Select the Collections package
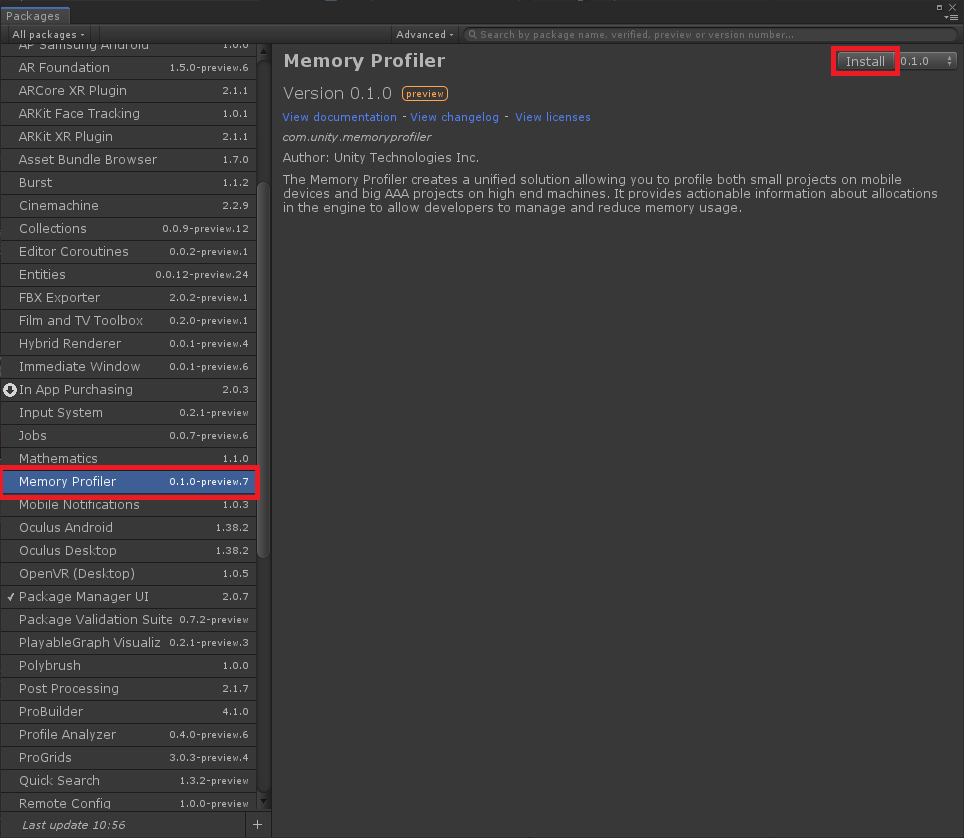This screenshot has width=964, height=838. 128,229
